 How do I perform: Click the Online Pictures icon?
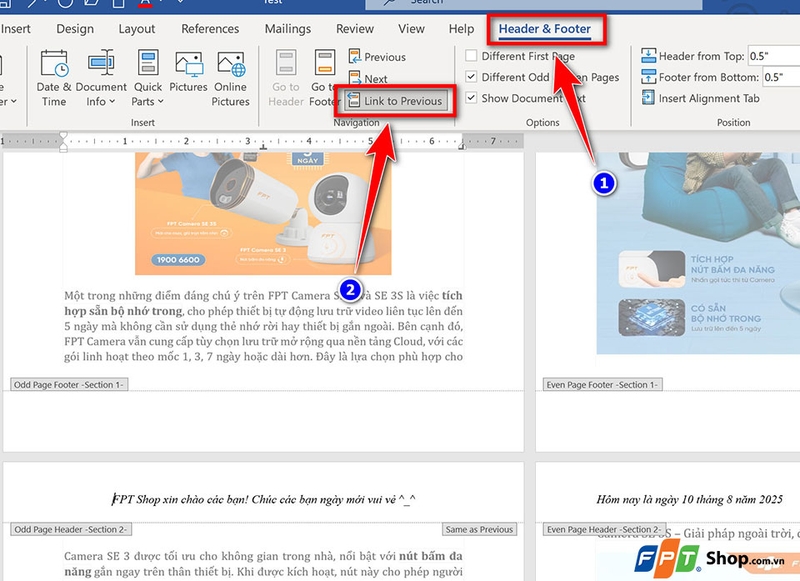(230, 68)
